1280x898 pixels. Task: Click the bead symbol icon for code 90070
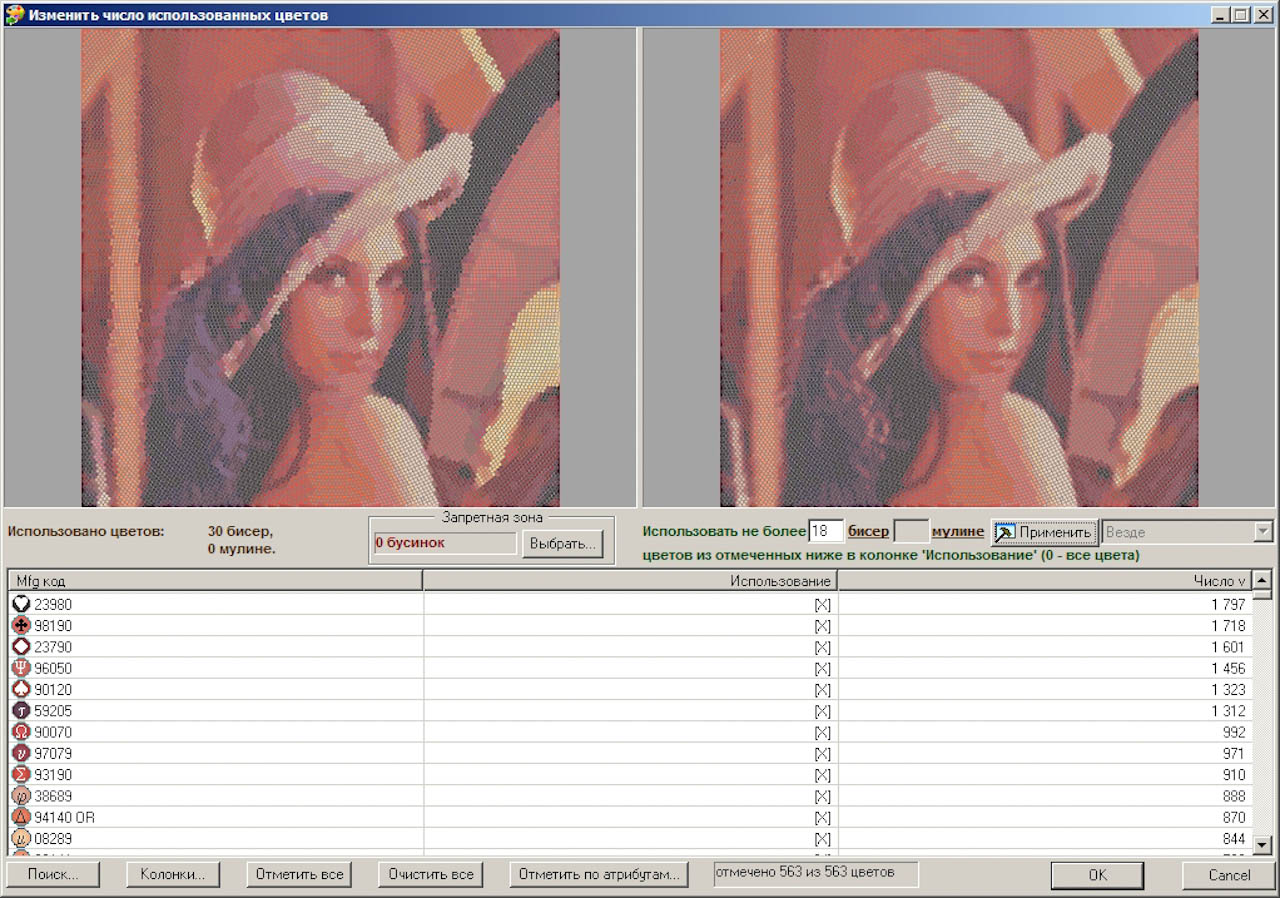click(x=22, y=732)
